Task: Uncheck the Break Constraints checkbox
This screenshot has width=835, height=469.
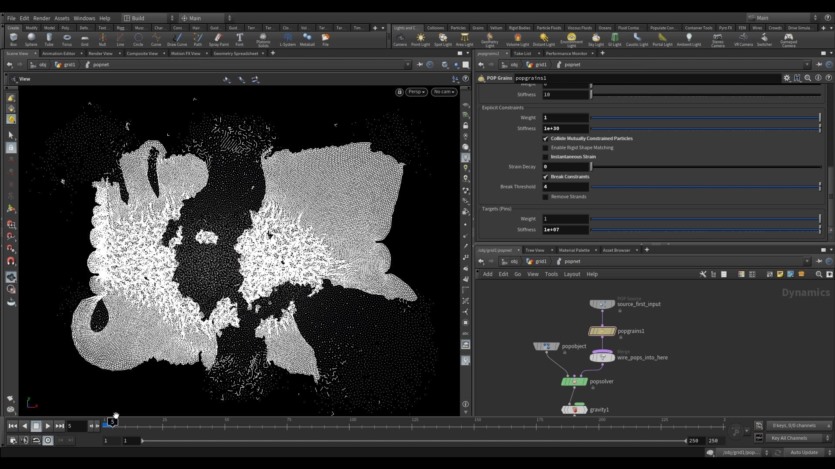Action: pyautogui.click(x=545, y=177)
